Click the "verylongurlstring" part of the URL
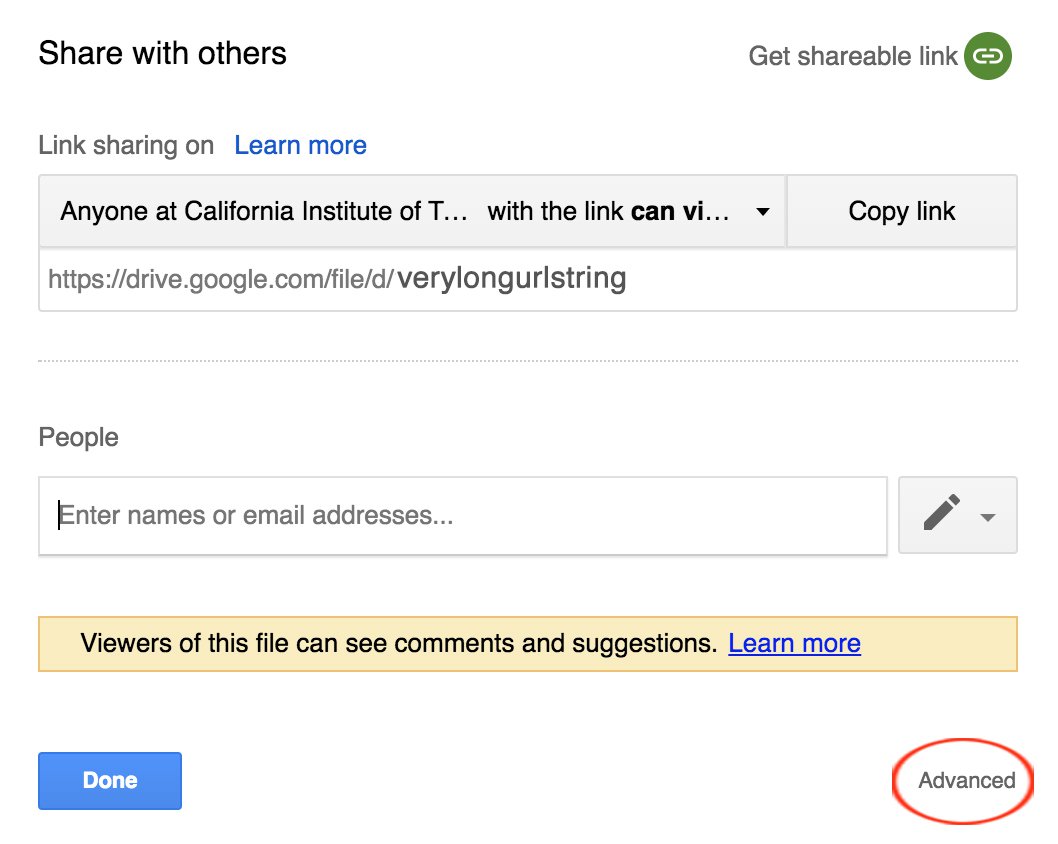This screenshot has width=1058, height=844. click(511, 278)
